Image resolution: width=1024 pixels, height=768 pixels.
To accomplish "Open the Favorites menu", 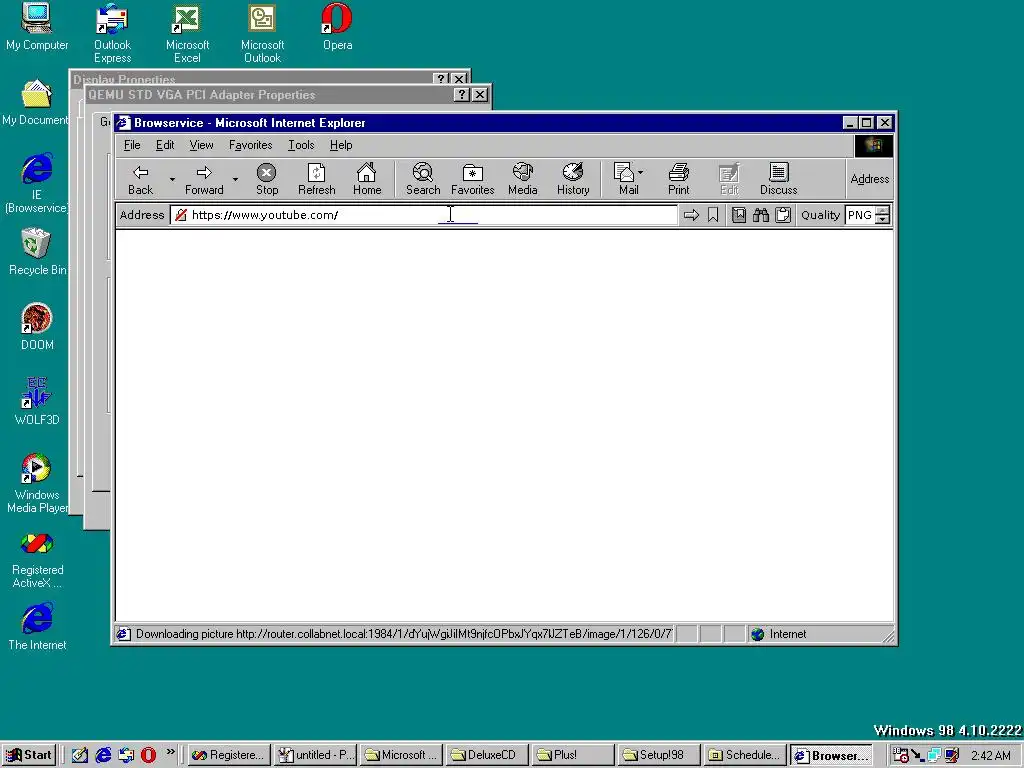I will 250,145.
